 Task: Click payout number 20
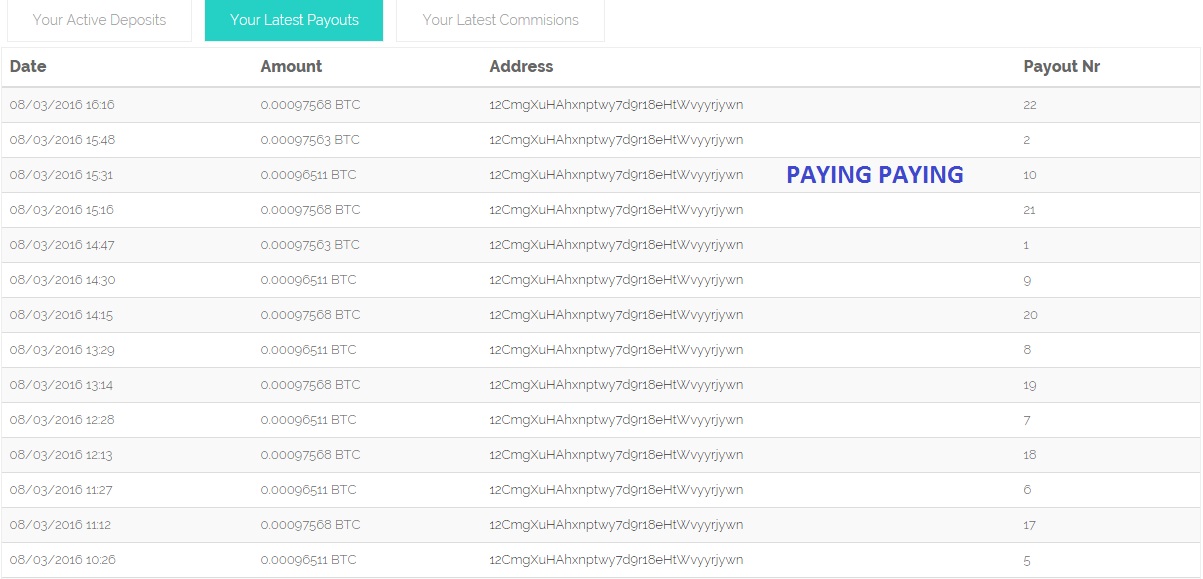(x=1030, y=315)
